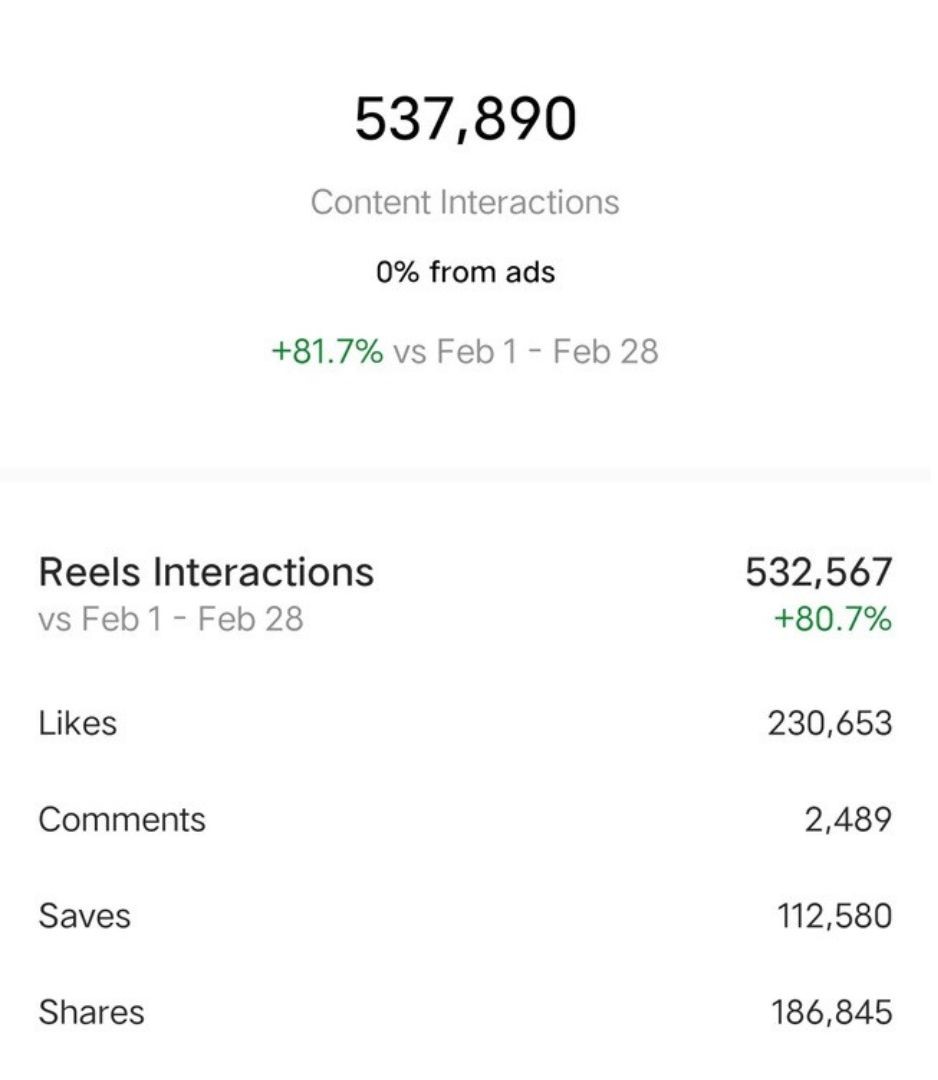Image resolution: width=938 pixels, height=1080 pixels.
Task: Select the Shares label
Action: click(x=91, y=1012)
